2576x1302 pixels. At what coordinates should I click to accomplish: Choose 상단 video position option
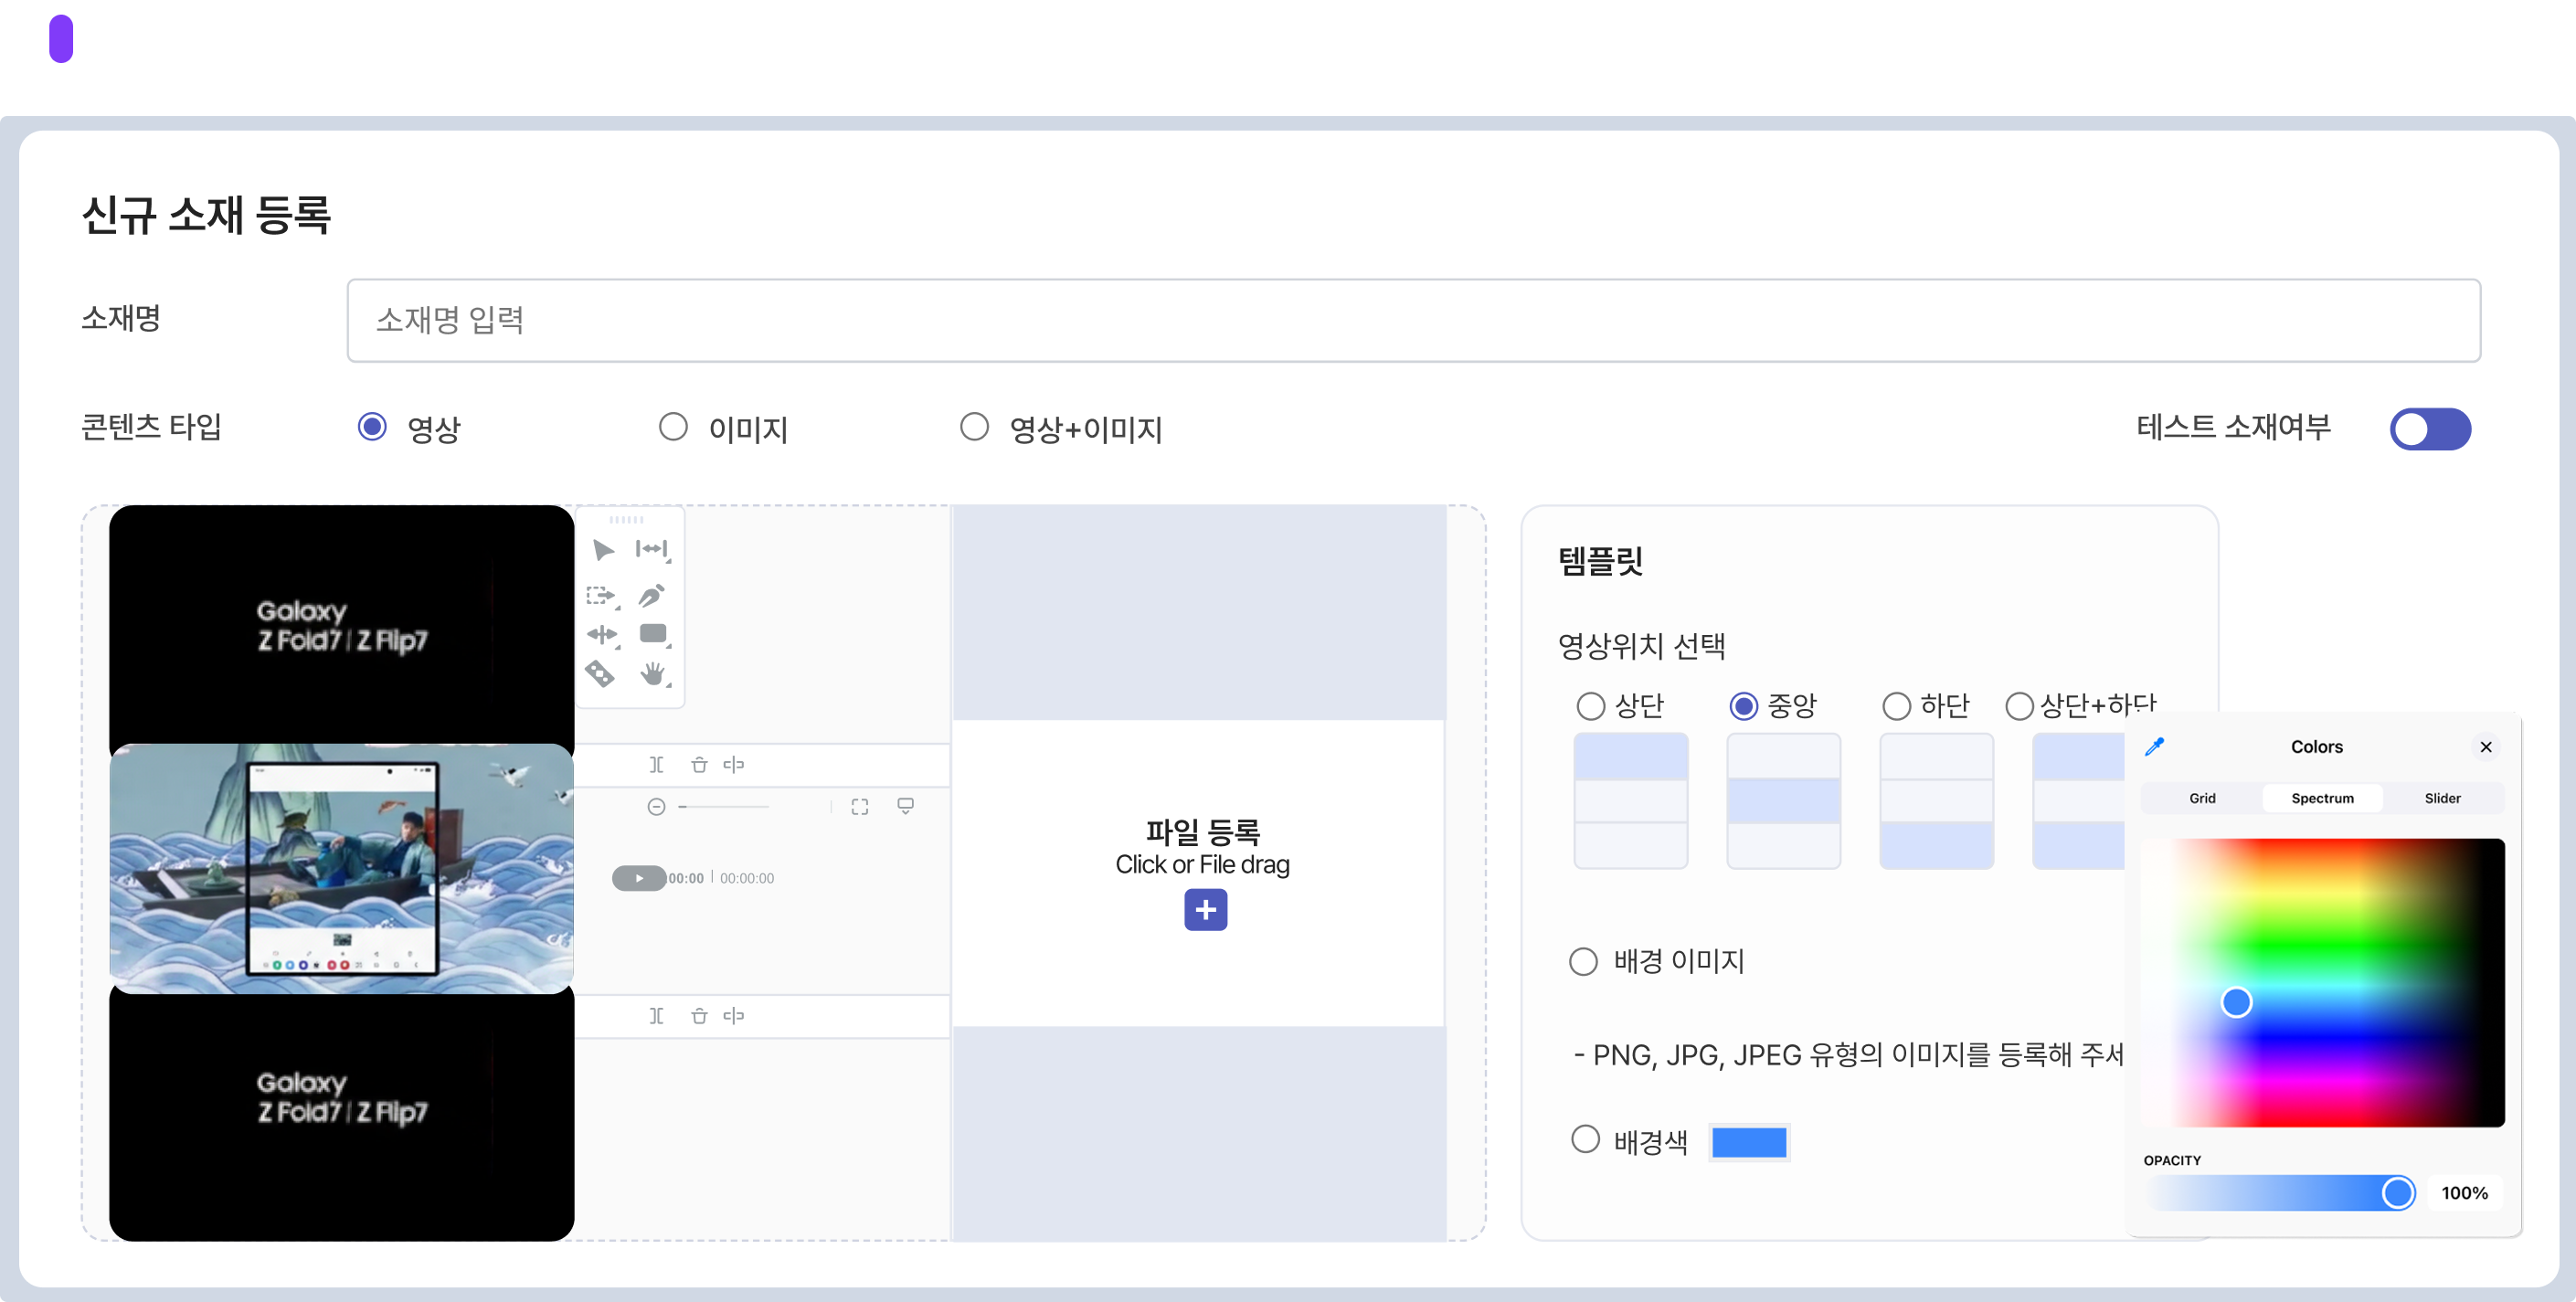click(x=1590, y=706)
